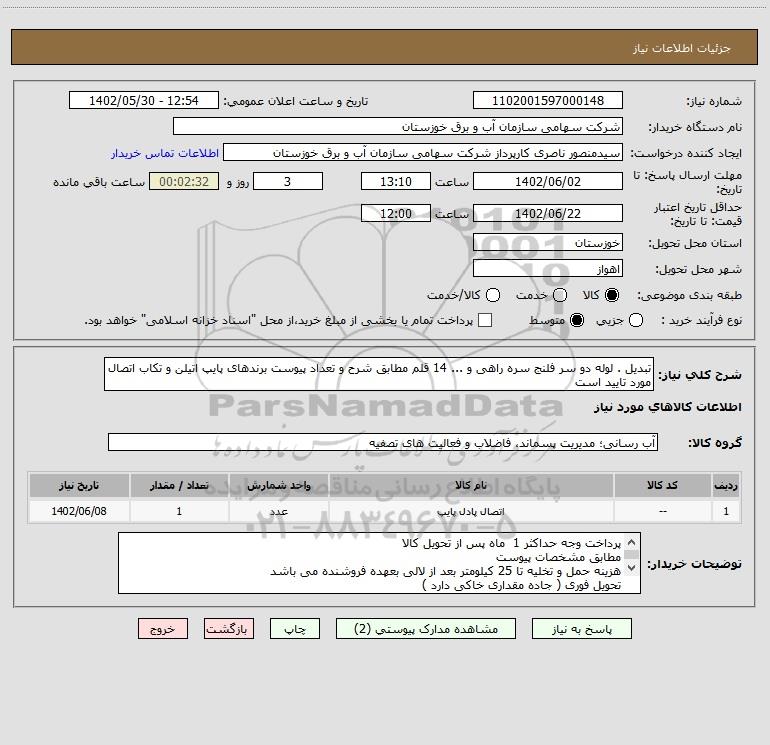Click the validity time field 12:00

pos(396,213)
